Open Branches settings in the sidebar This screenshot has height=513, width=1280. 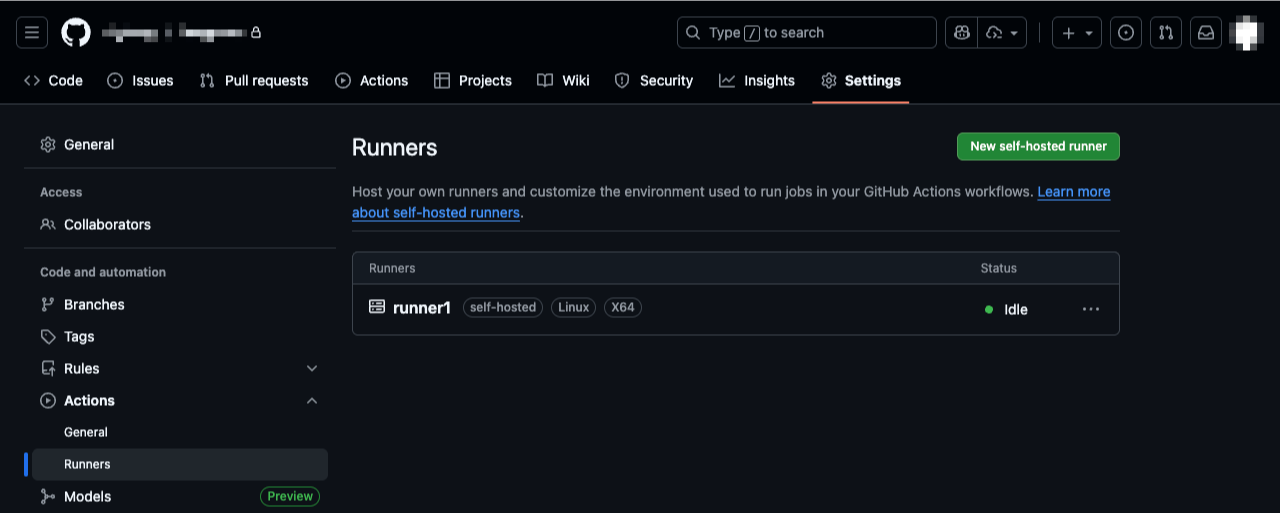pyautogui.click(x=94, y=305)
